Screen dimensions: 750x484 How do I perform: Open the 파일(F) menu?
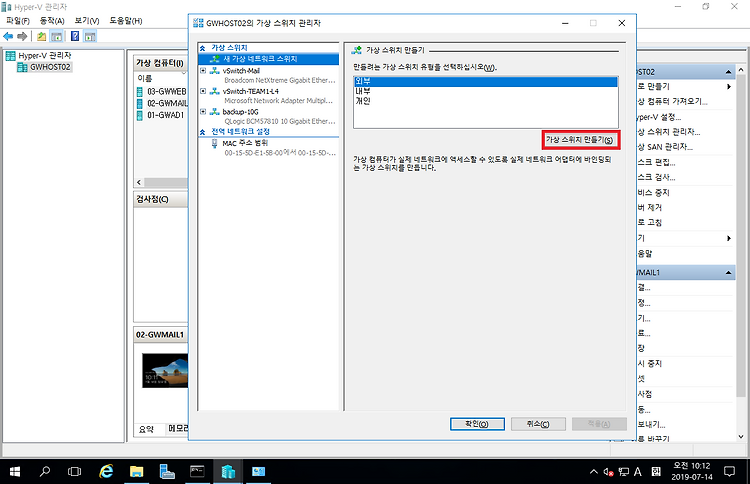18,21
